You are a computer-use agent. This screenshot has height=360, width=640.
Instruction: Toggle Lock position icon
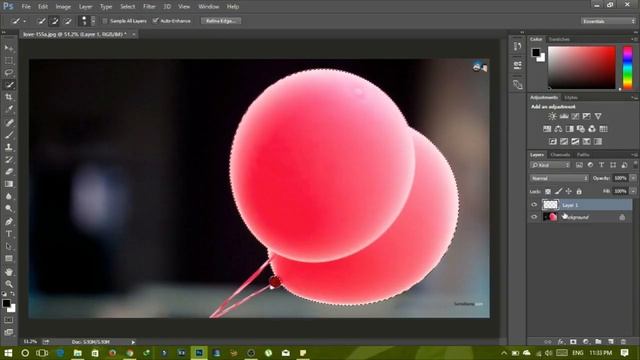(x=568, y=191)
